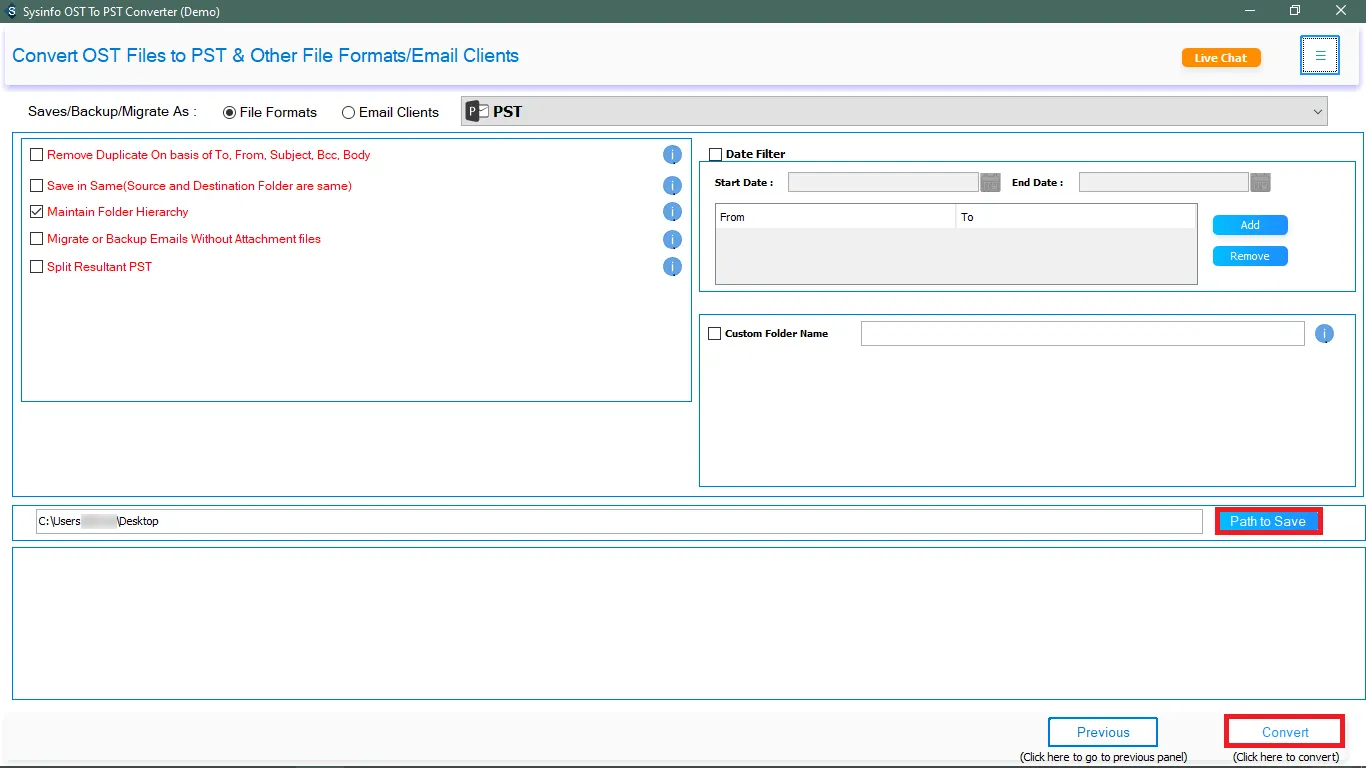Click info icon beside Save in Same
Image resolution: width=1366 pixels, height=768 pixels.
point(672,186)
